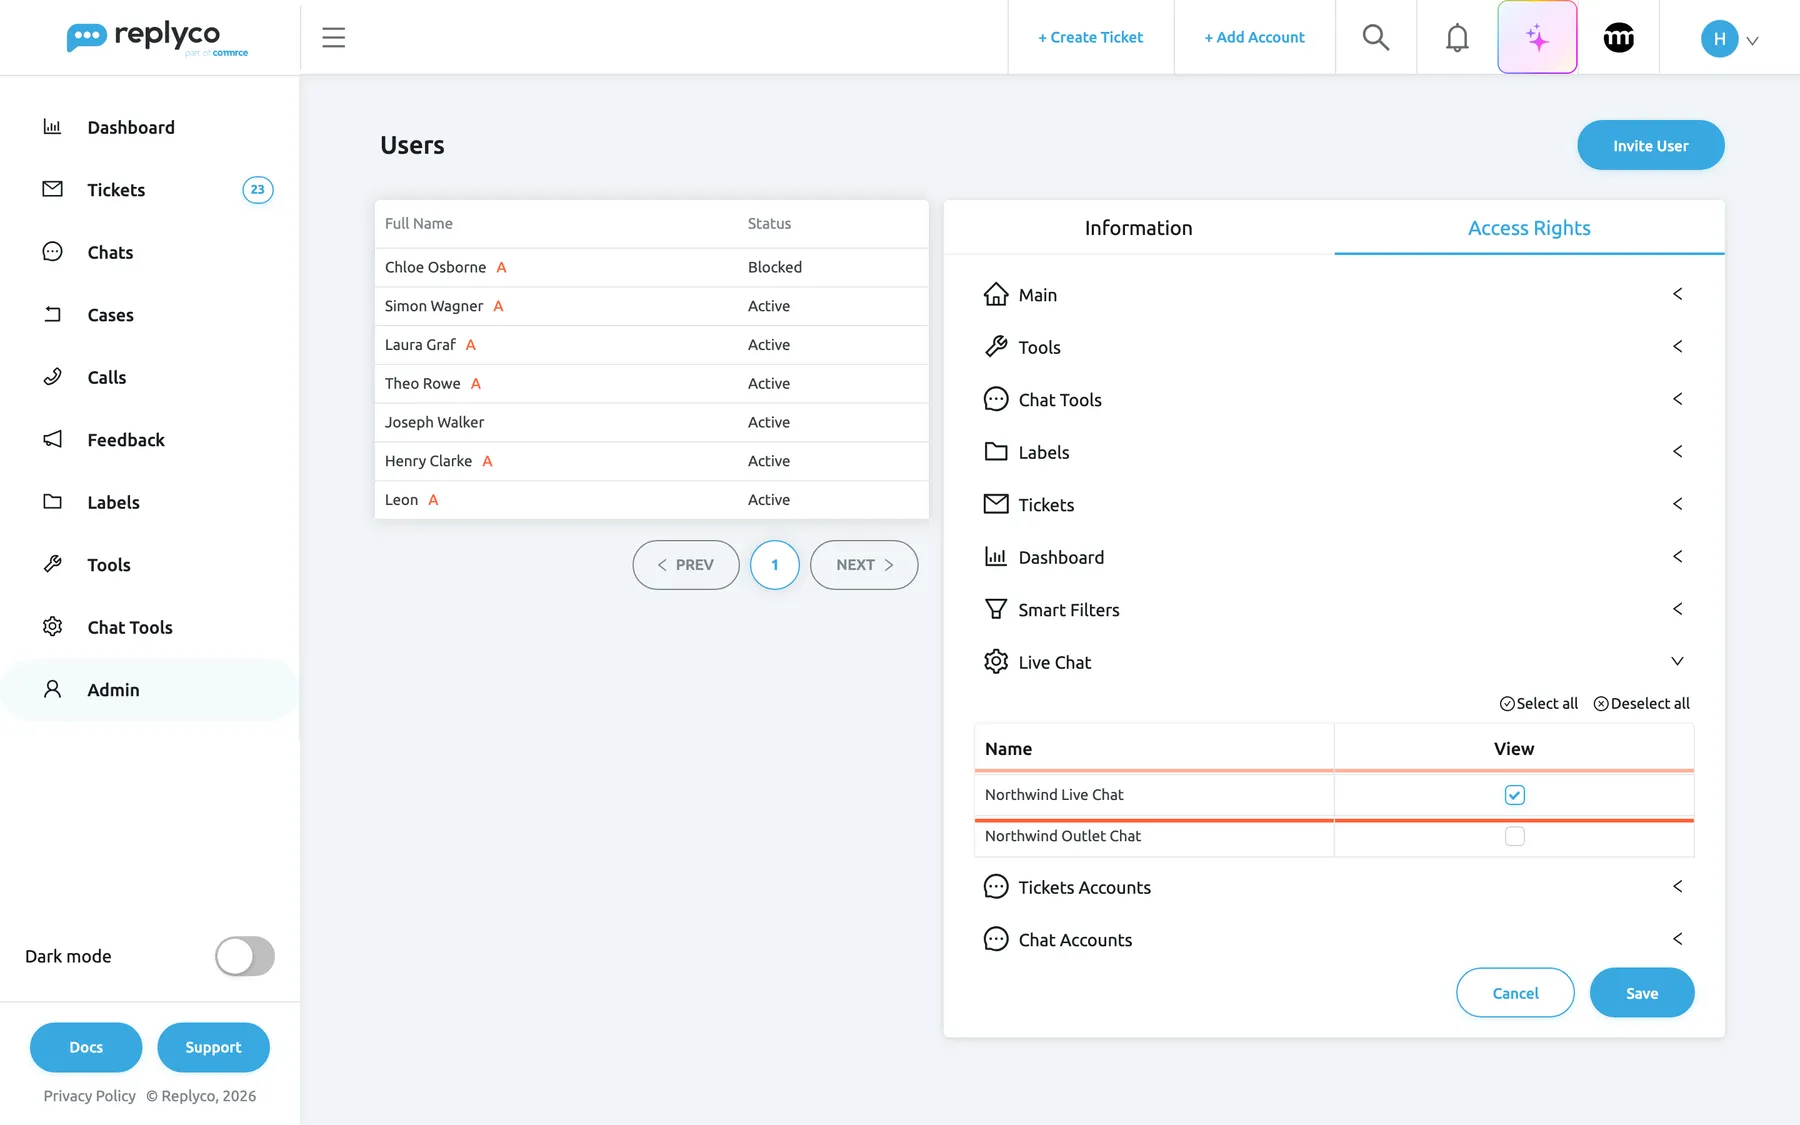Open Dashboard from the sidebar
Screen dimensions: 1800x1125
tap(131, 127)
